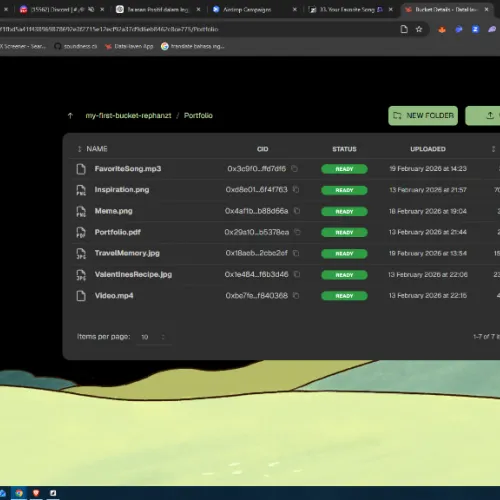Copy CID of Video.mp4

click(x=296, y=296)
